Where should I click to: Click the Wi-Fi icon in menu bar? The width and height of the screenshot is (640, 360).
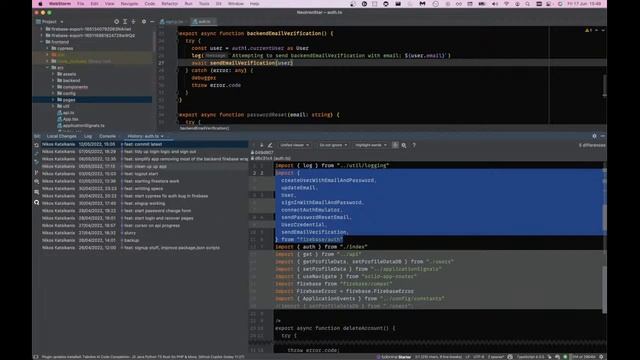tap(507, 4)
